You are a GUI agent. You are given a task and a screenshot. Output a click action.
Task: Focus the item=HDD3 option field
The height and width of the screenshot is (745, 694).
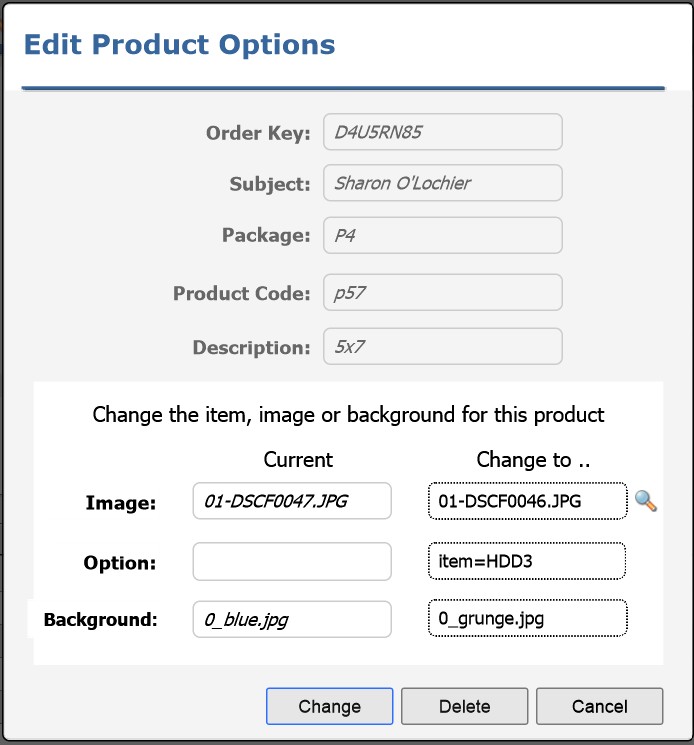click(x=526, y=561)
